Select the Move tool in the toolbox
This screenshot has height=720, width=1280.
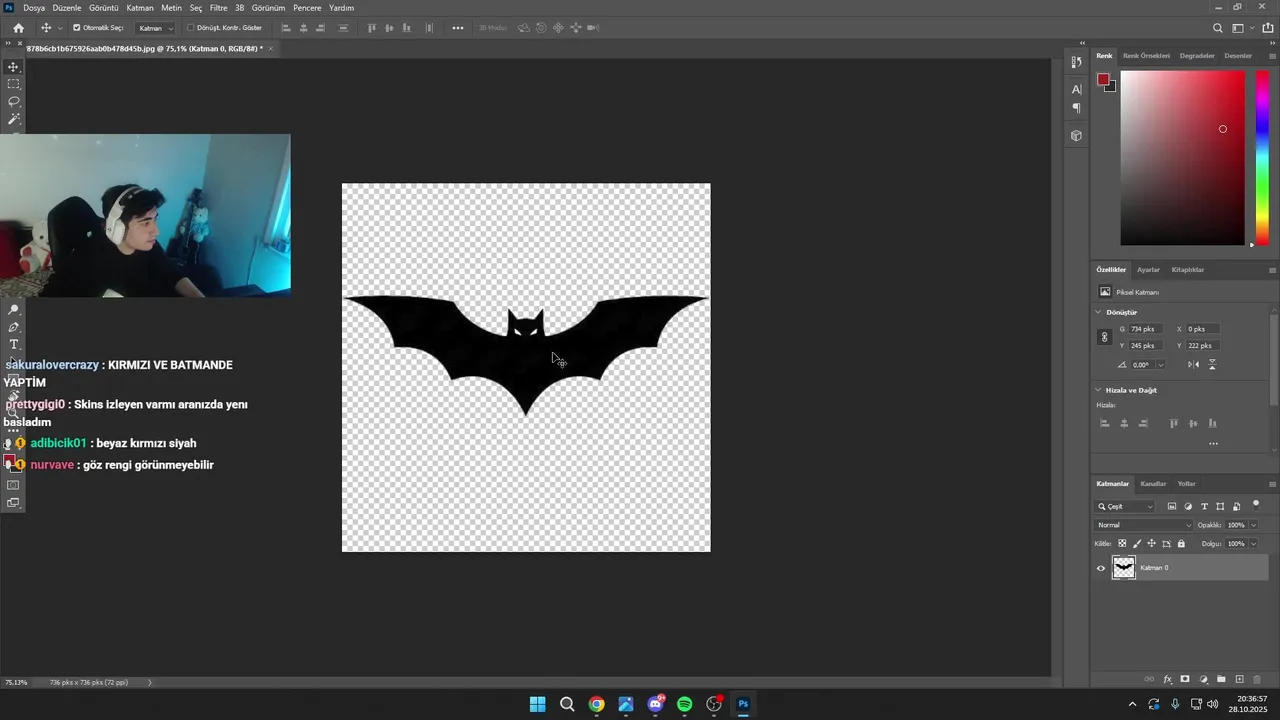14,67
